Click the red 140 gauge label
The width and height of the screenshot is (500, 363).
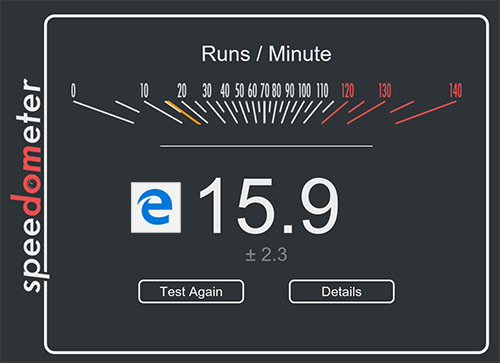pos(456,90)
